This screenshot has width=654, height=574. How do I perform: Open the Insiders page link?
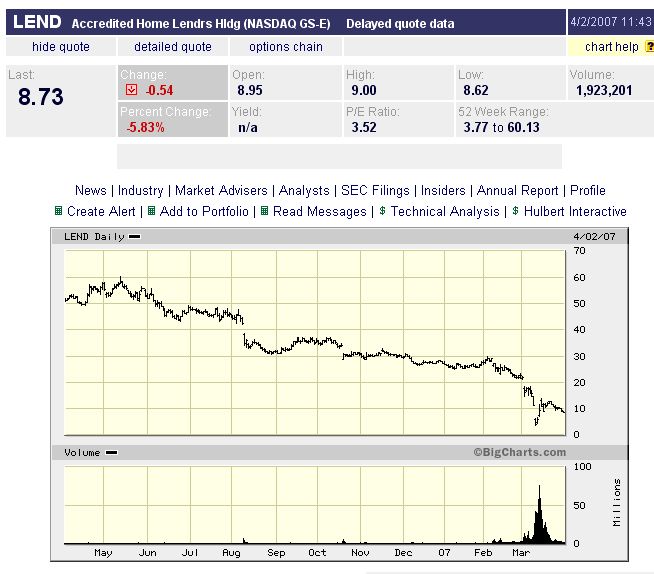click(443, 190)
